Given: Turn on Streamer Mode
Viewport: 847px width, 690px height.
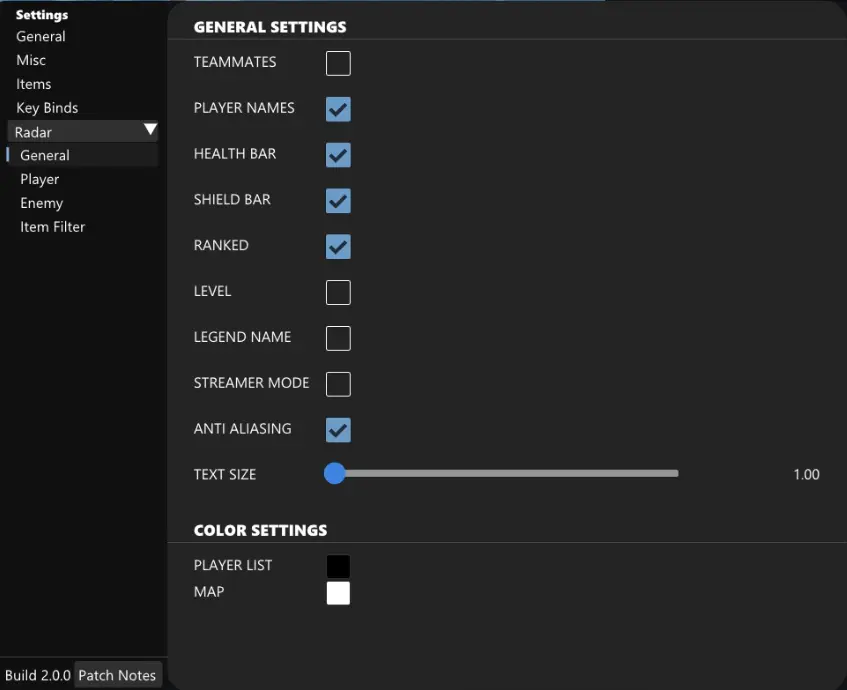Looking at the screenshot, I should pos(338,384).
